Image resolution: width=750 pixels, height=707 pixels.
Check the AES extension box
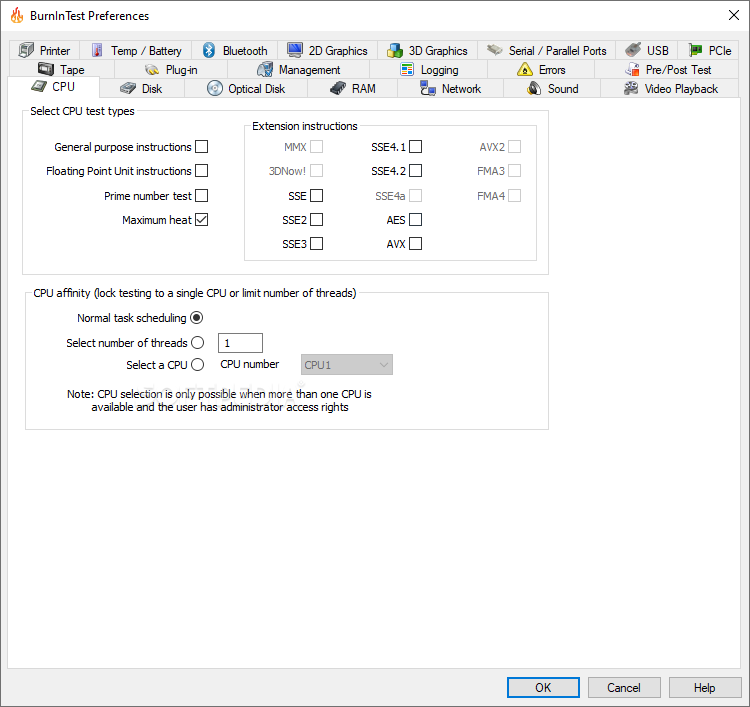(416, 219)
